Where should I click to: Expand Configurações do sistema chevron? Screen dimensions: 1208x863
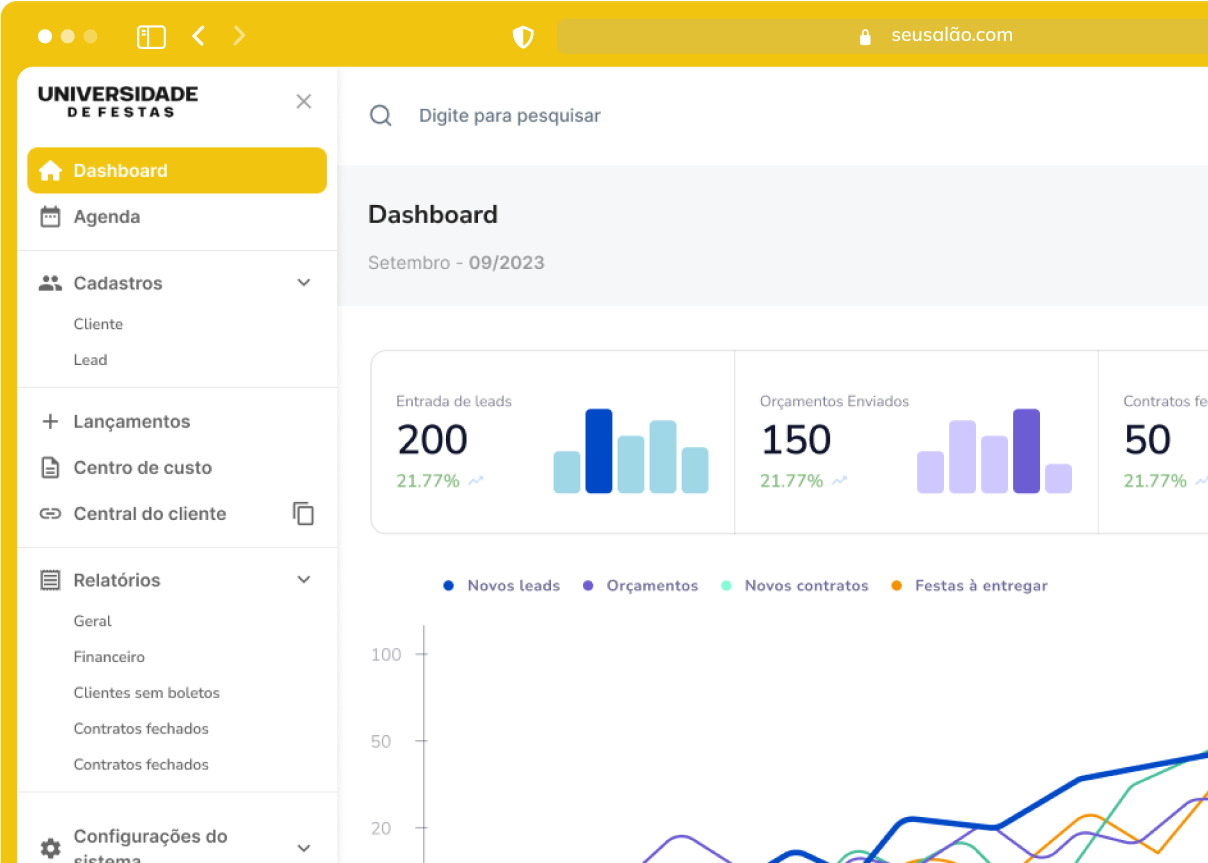point(304,848)
